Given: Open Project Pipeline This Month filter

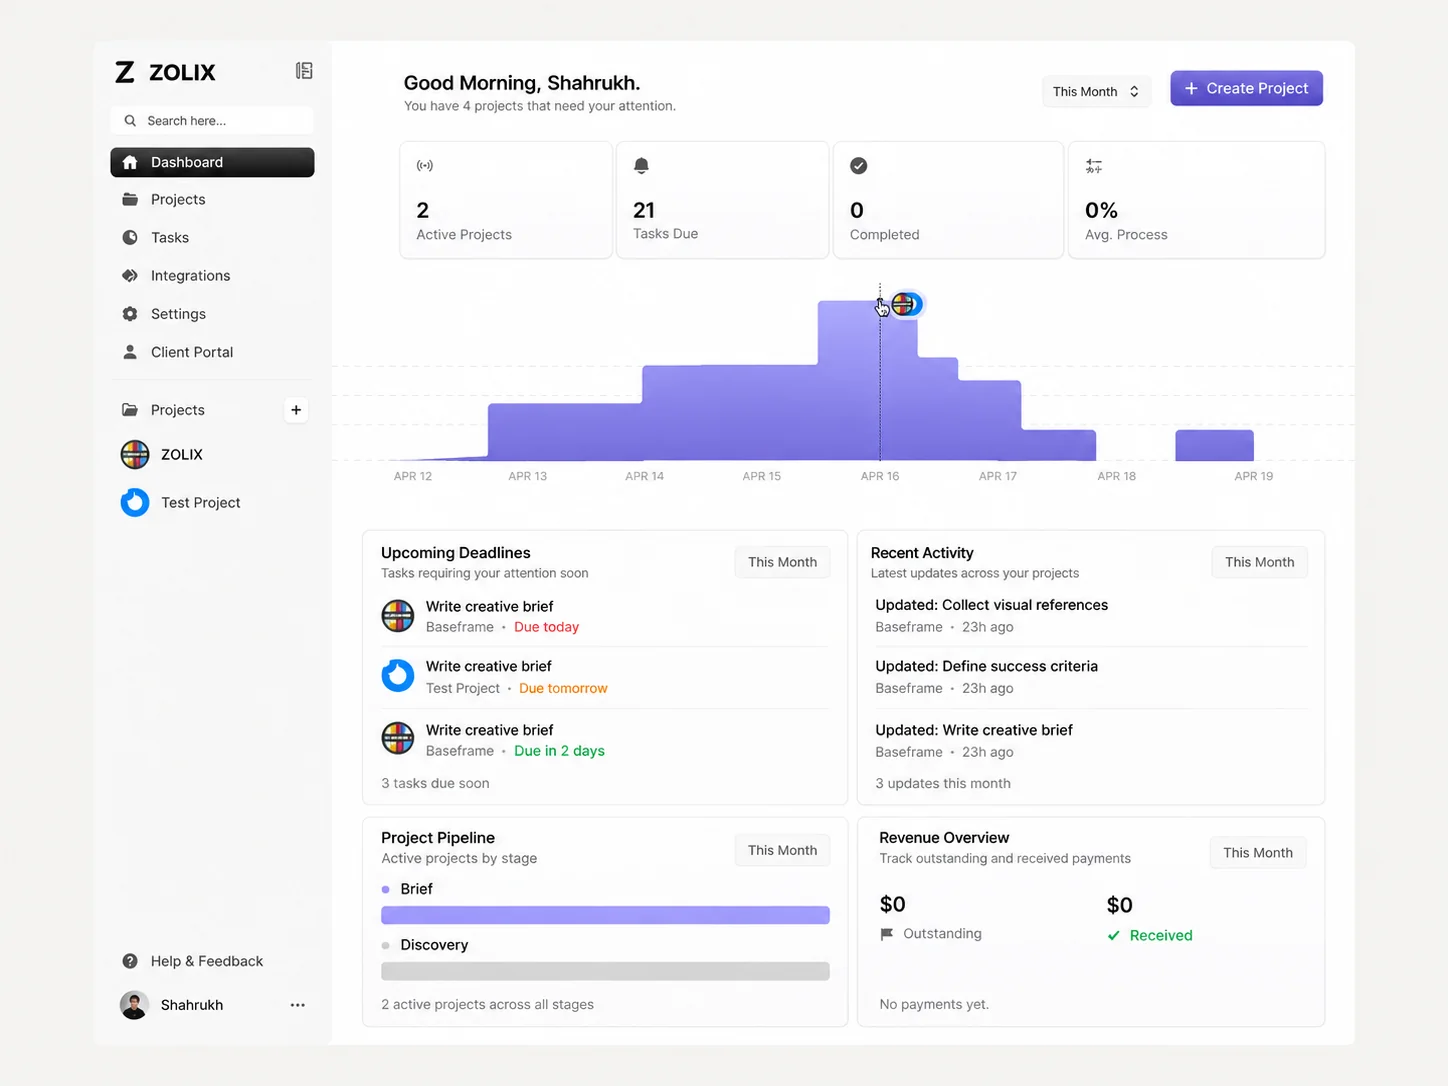Looking at the screenshot, I should [x=782, y=850].
